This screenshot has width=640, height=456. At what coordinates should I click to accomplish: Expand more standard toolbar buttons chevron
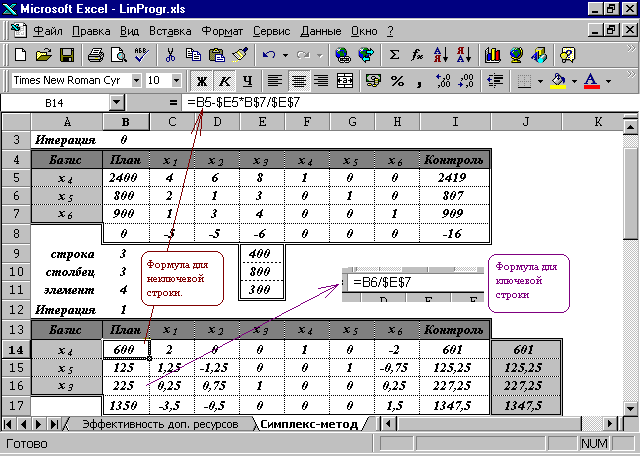click(631, 49)
